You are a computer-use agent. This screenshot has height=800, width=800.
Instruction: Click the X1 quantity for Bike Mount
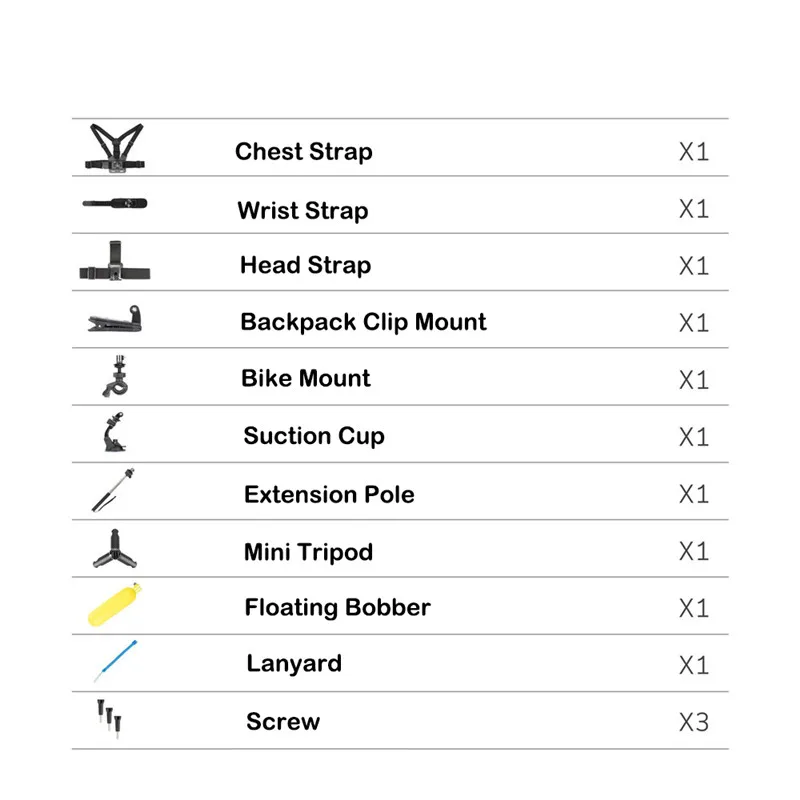694,380
